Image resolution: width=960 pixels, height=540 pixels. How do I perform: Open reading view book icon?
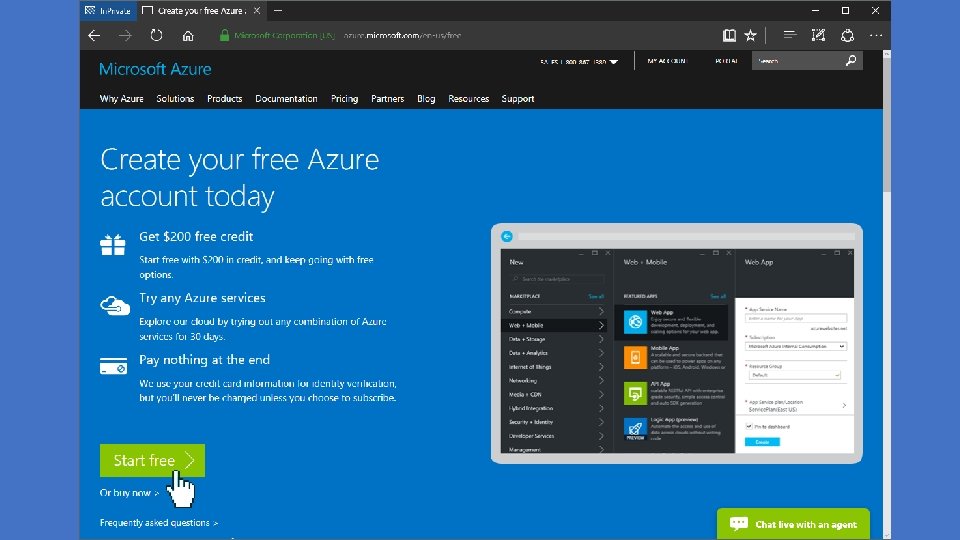click(729, 36)
